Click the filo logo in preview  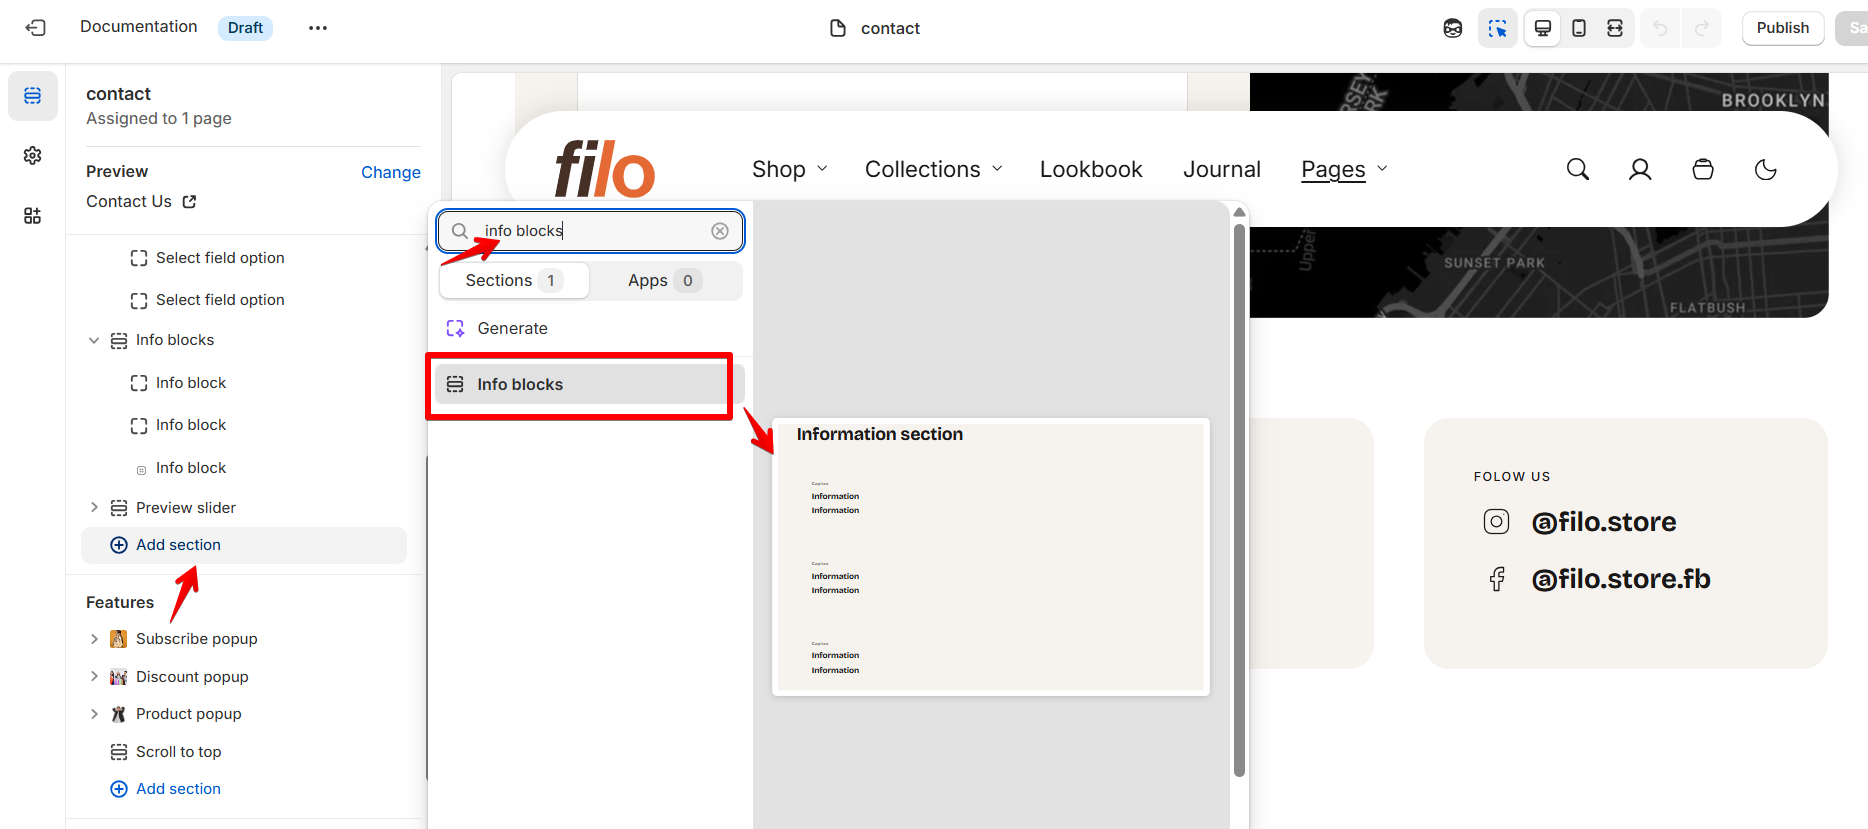(605, 169)
